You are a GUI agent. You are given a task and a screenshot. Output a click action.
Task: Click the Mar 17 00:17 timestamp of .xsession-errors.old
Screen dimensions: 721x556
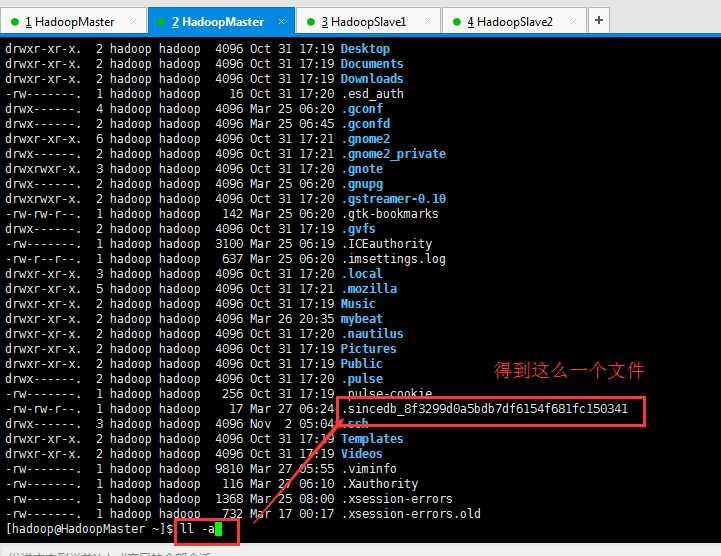[292, 514]
